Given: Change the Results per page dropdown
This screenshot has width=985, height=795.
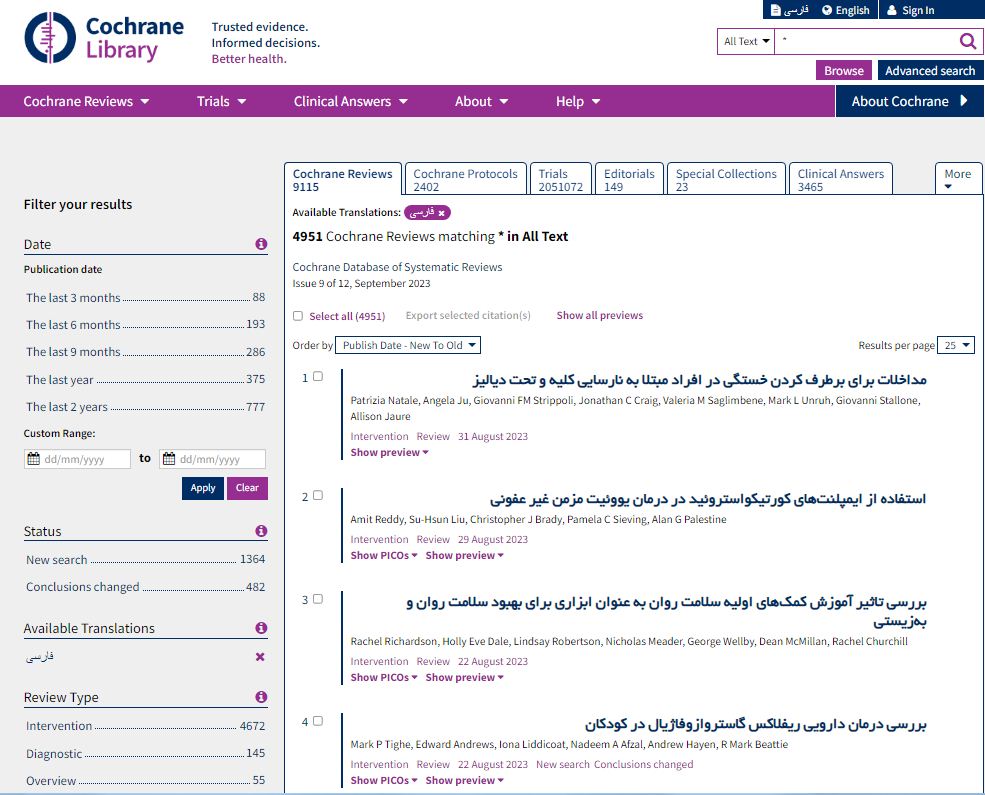Looking at the screenshot, I should [956, 345].
